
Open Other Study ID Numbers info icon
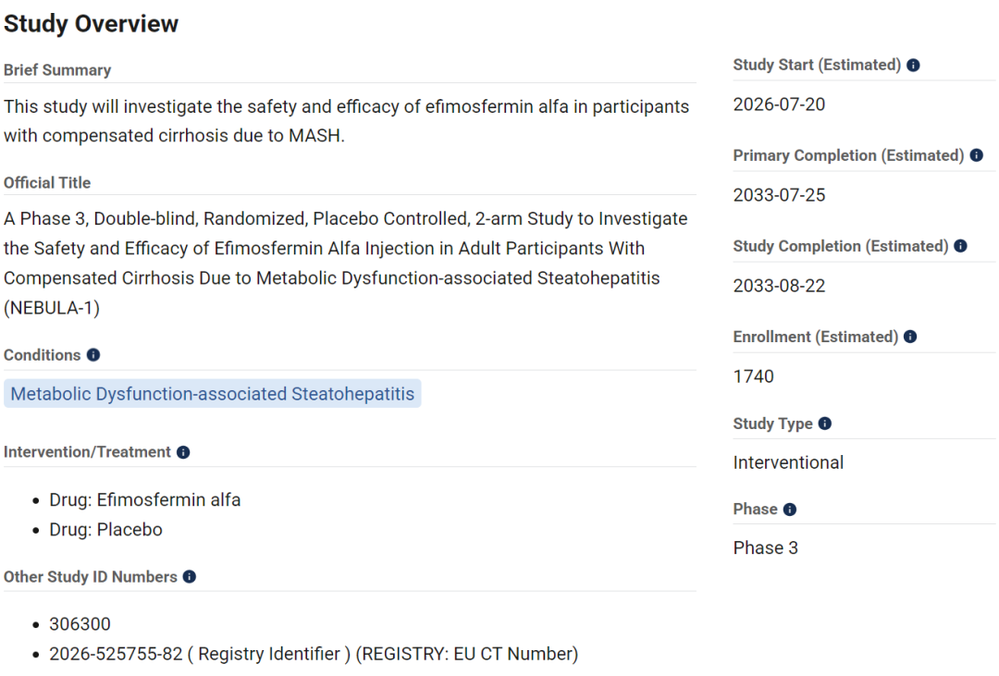click(x=189, y=577)
